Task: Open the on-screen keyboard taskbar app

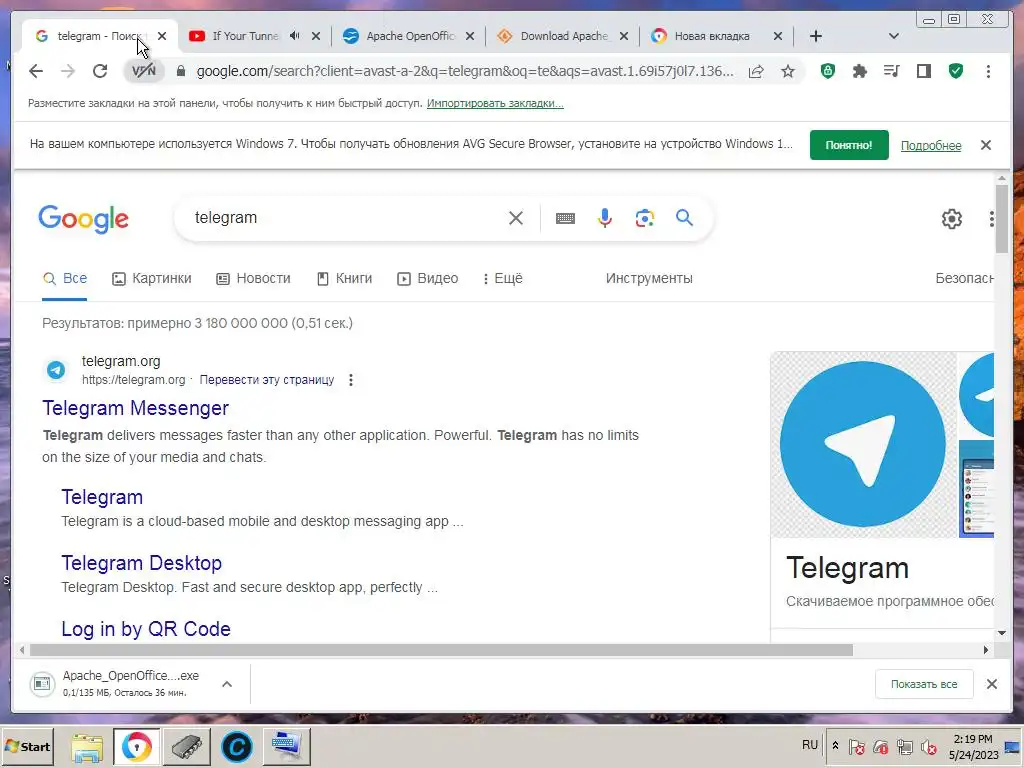Action: [286, 747]
